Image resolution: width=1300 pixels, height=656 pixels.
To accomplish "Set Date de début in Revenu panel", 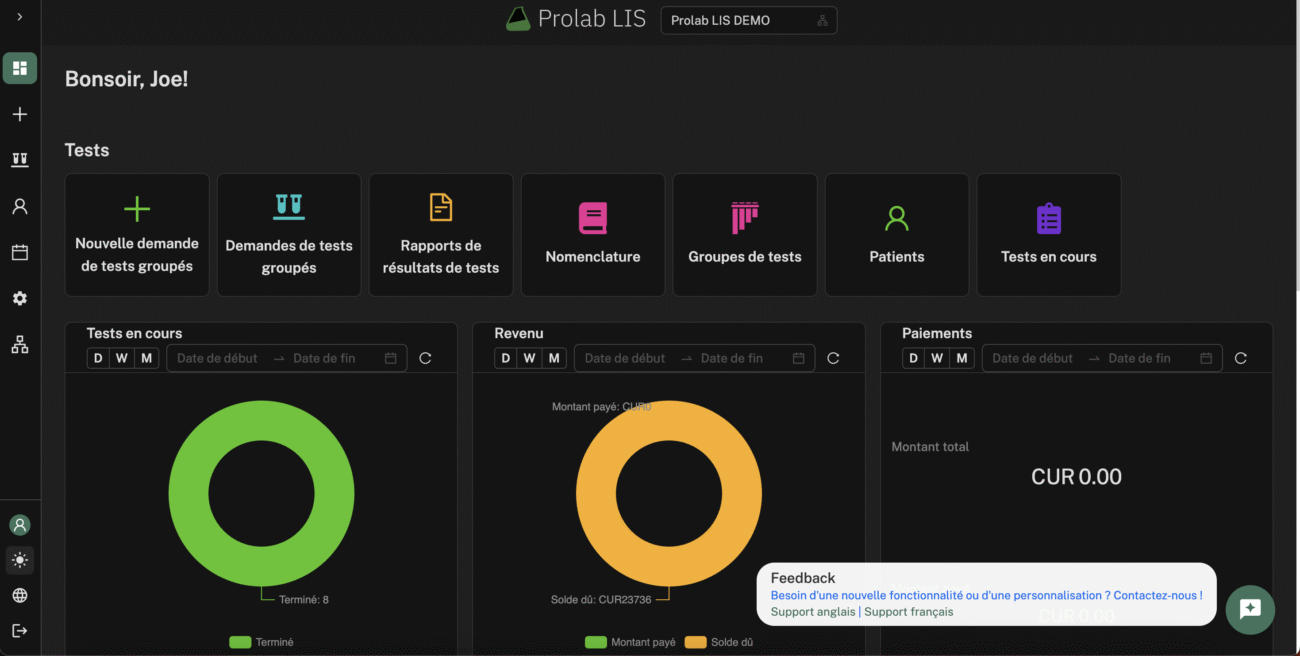I will tap(625, 358).
